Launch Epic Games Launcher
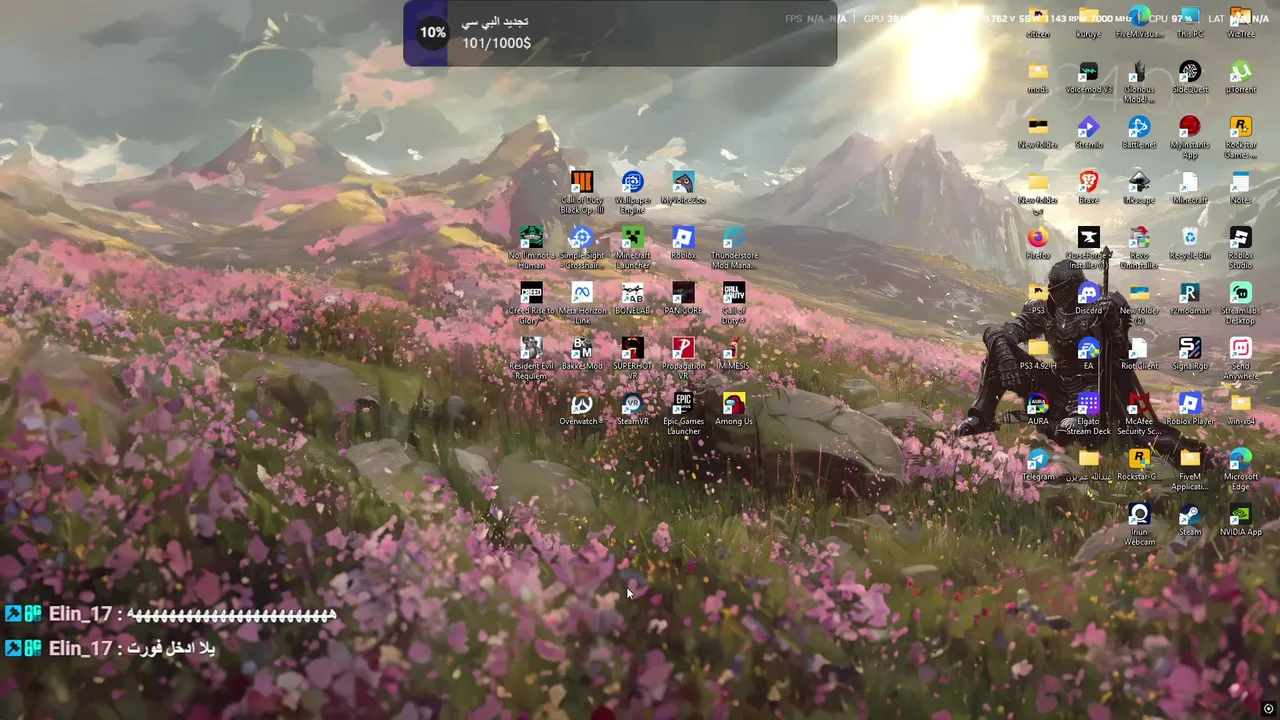Viewport: 1280px width, 720px height. [x=683, y=403]
